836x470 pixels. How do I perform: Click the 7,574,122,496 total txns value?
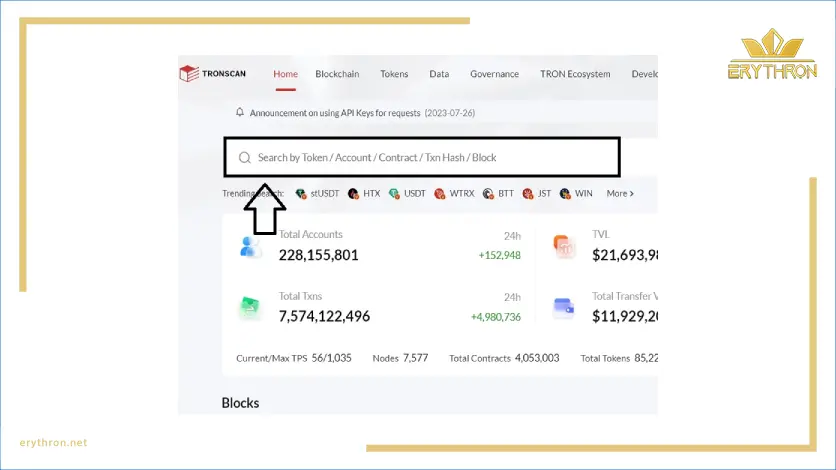[324, 317]
